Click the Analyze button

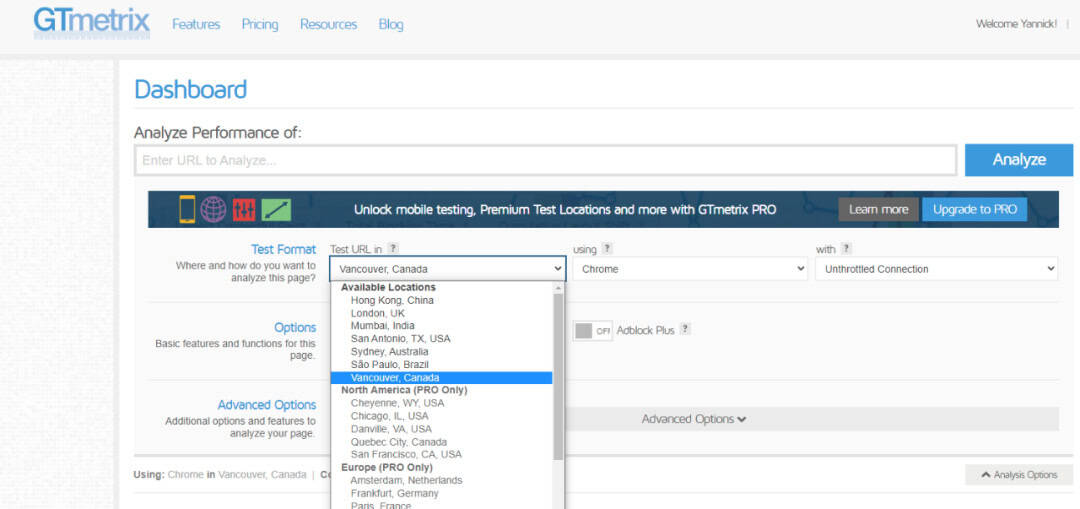coord(1019,160)
